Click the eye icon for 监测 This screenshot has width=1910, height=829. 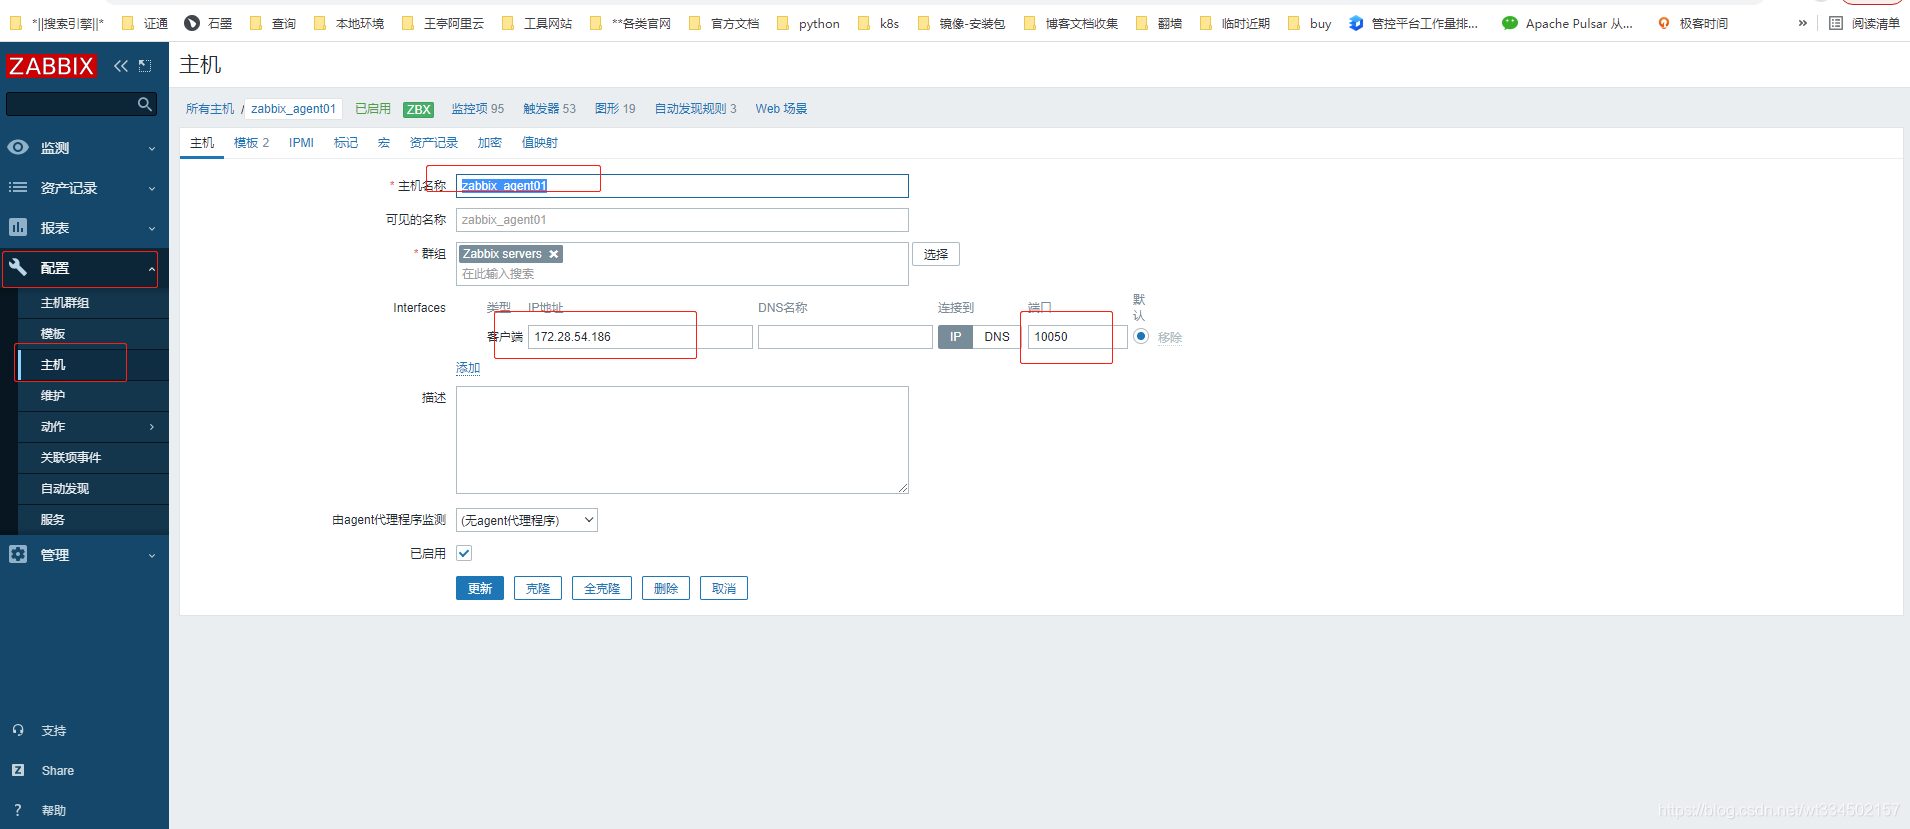(x=18, y=147)
